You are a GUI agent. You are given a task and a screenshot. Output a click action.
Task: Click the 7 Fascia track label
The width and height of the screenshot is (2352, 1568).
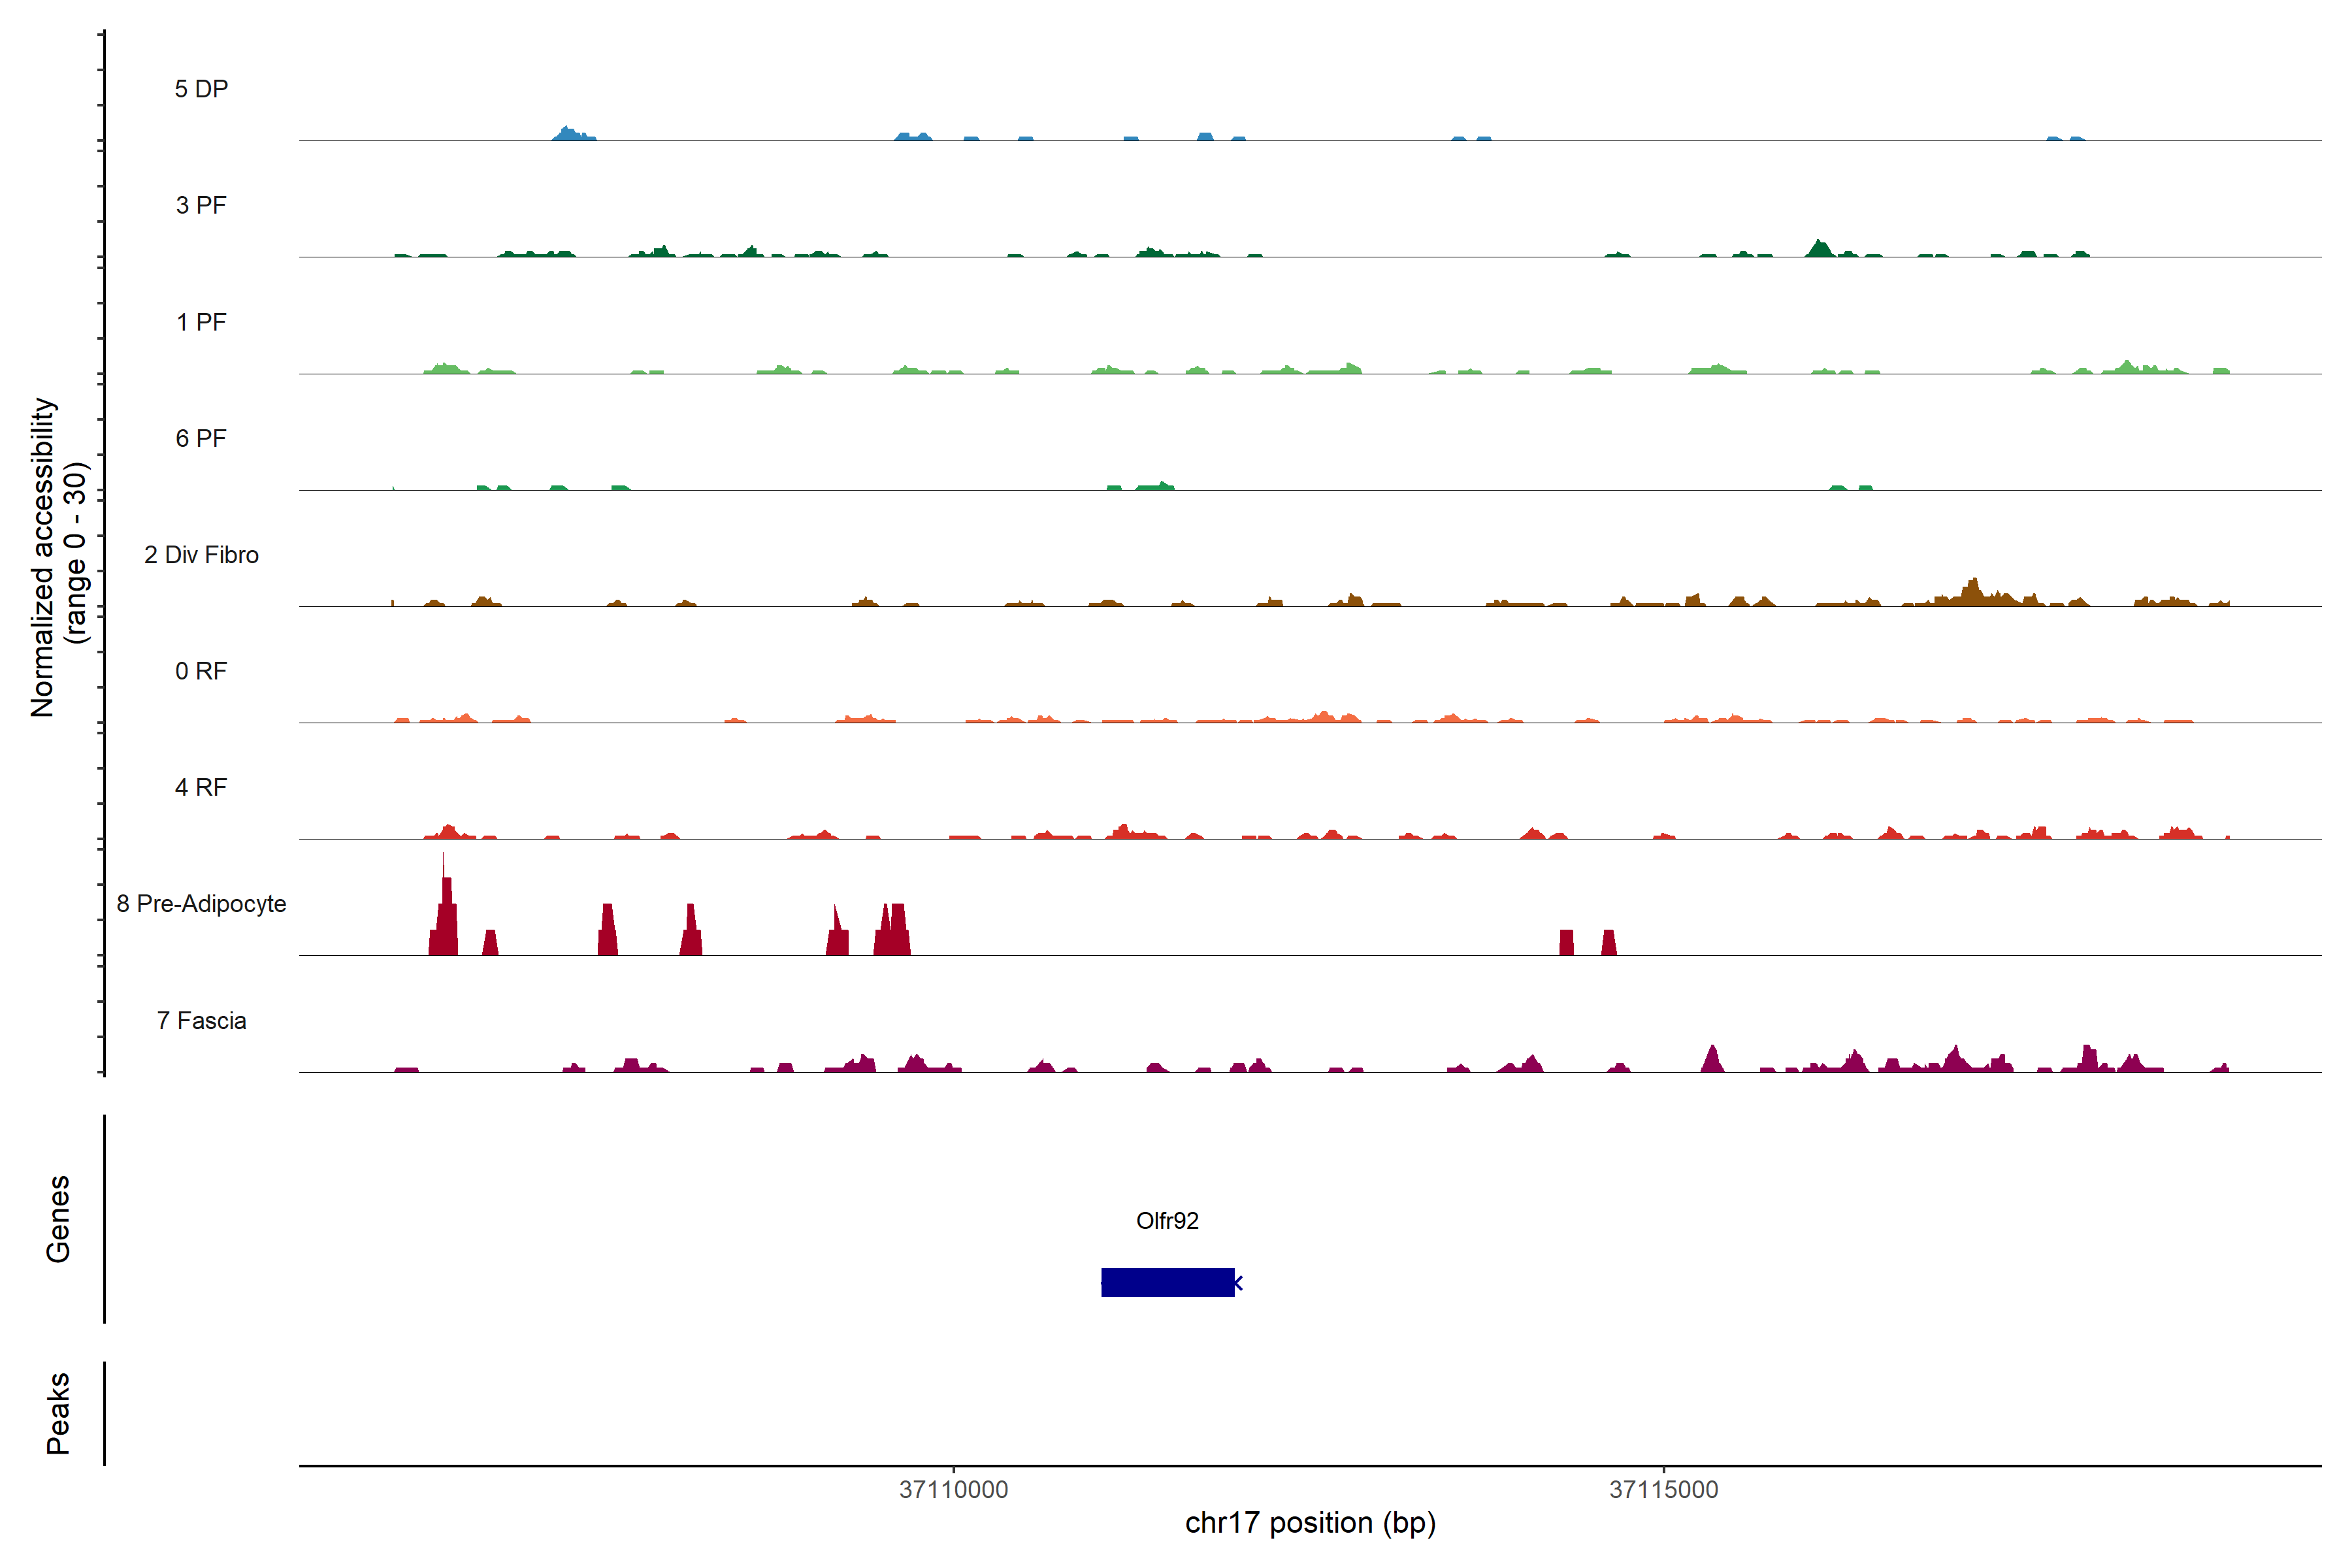click(201, 1020)
